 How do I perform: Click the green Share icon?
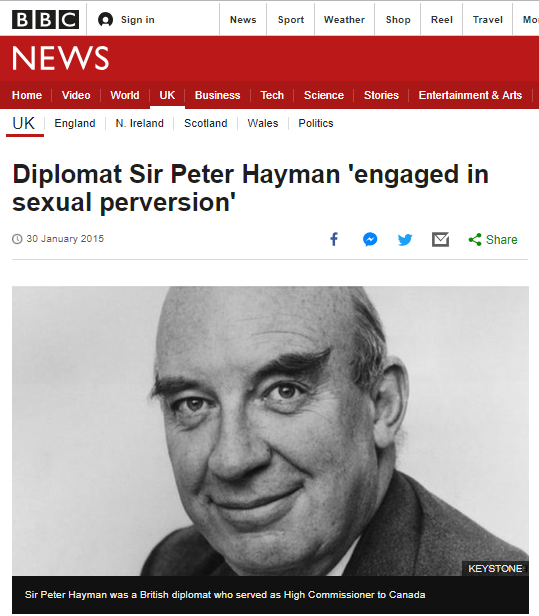tap(475, 239)
